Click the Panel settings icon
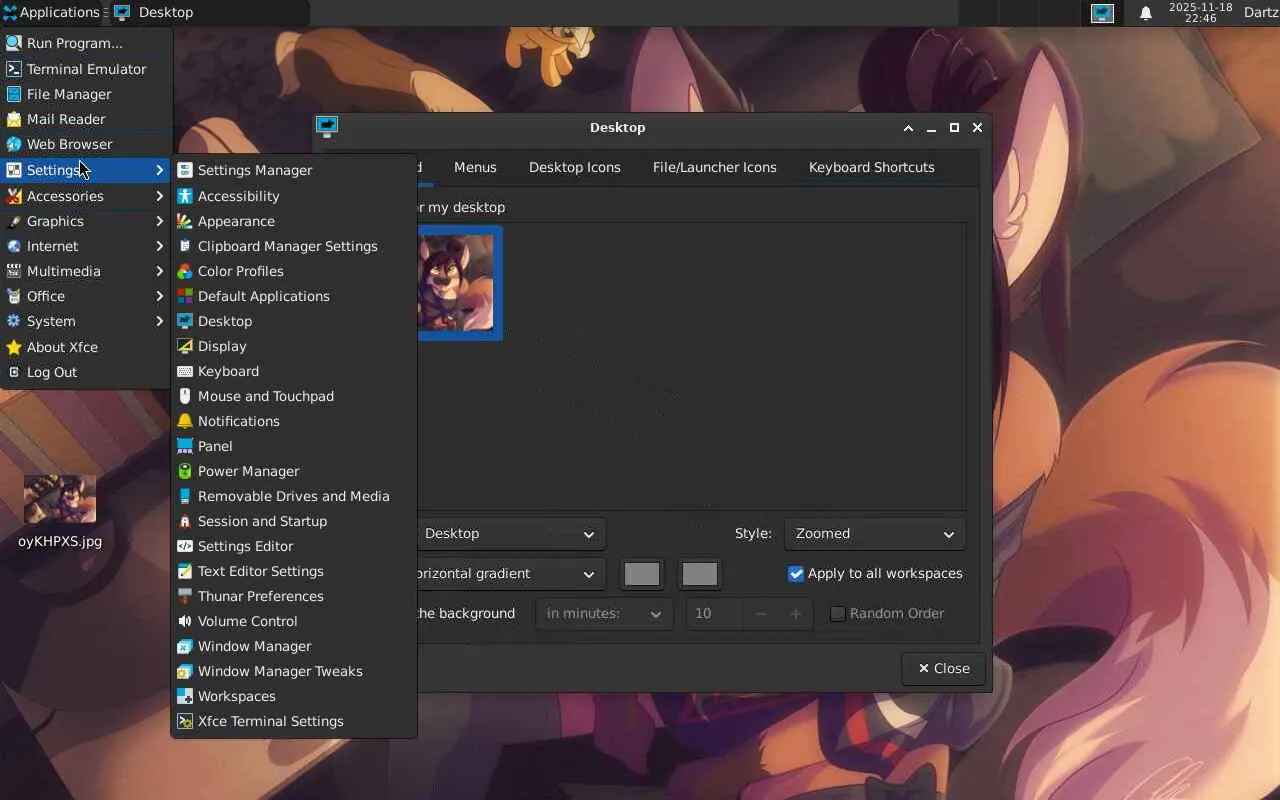The height and width of the screenshot is (800, 1280). click(x=185, y=446)
